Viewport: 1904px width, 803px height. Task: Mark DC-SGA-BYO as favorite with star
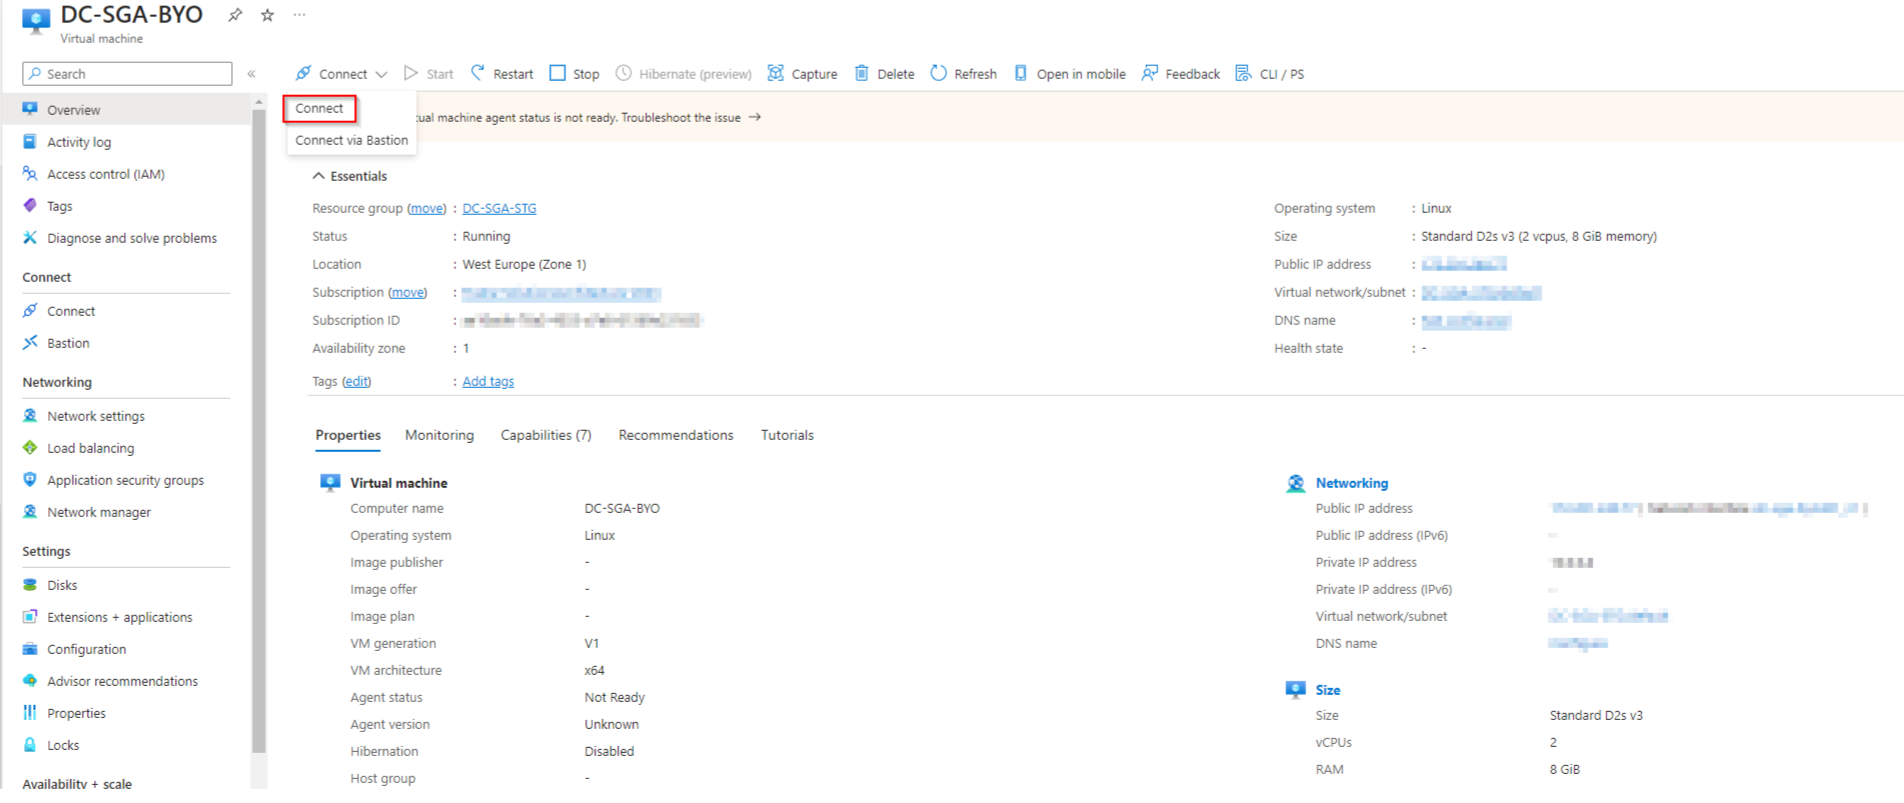click(x=267, y=15)
